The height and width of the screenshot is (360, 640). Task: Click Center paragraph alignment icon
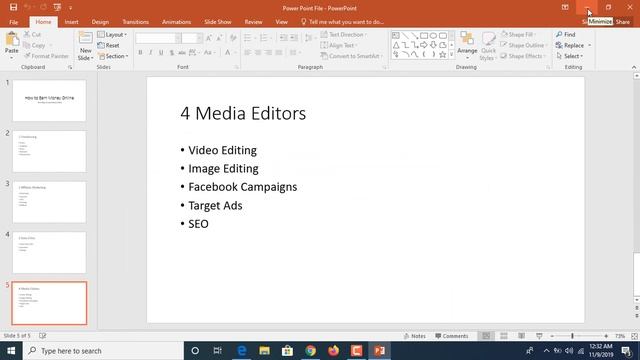(x=258, y=52)
